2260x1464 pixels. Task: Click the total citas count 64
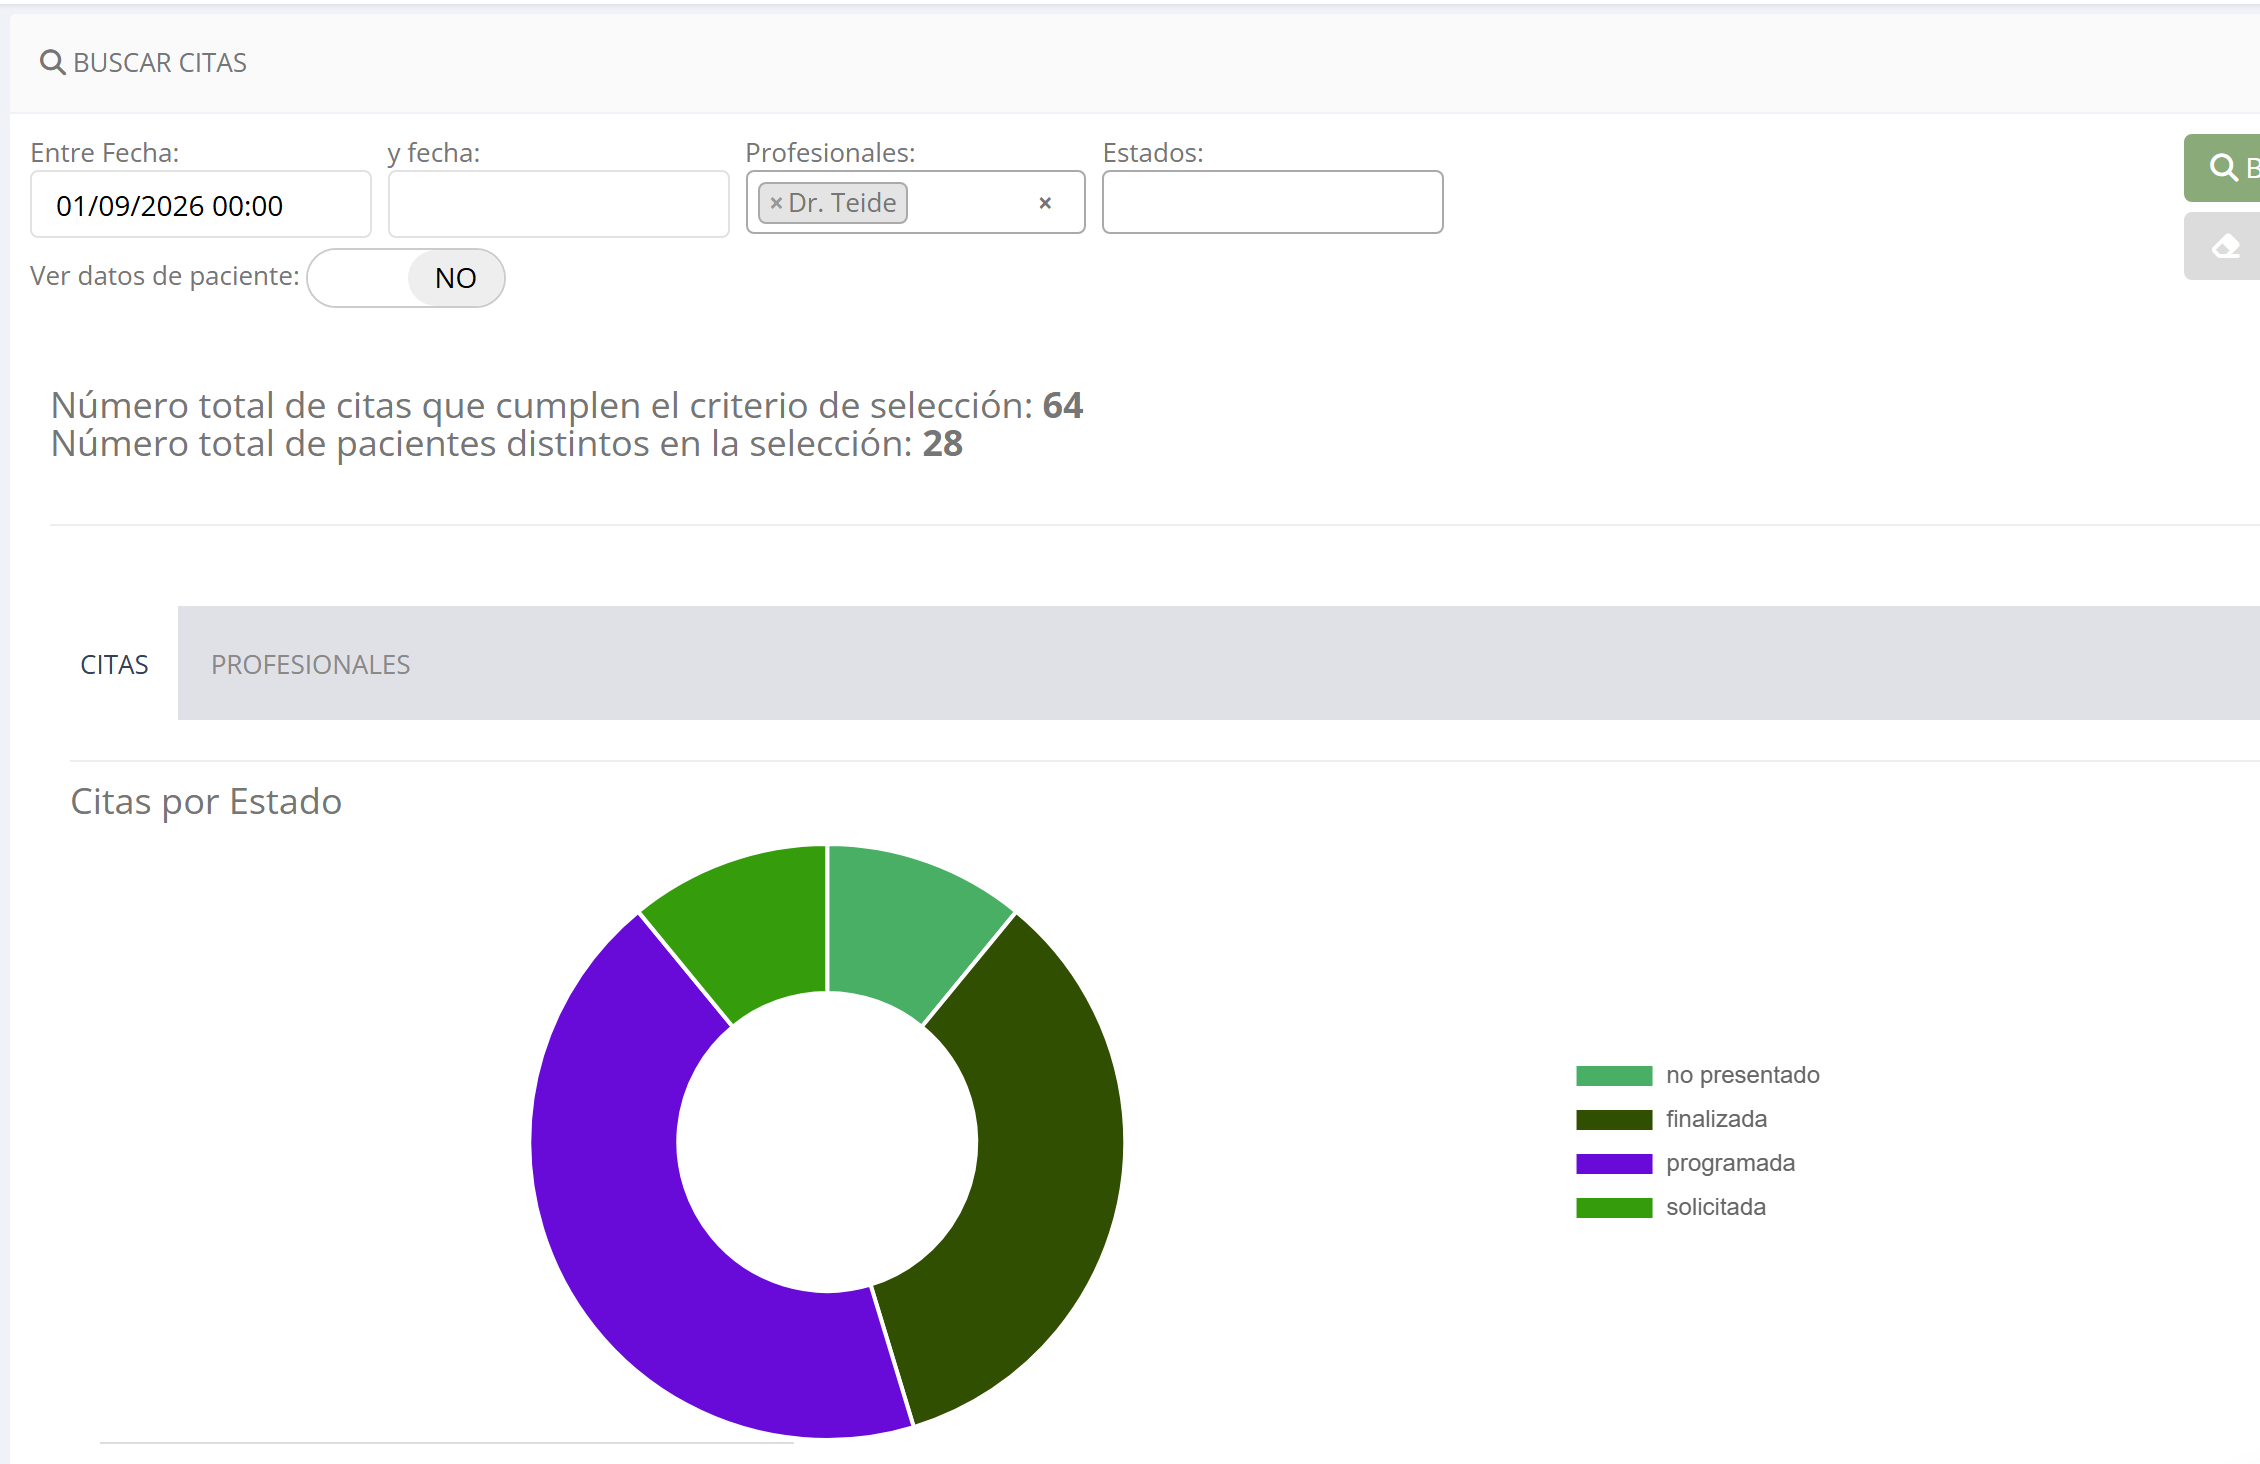point(1062,405)
